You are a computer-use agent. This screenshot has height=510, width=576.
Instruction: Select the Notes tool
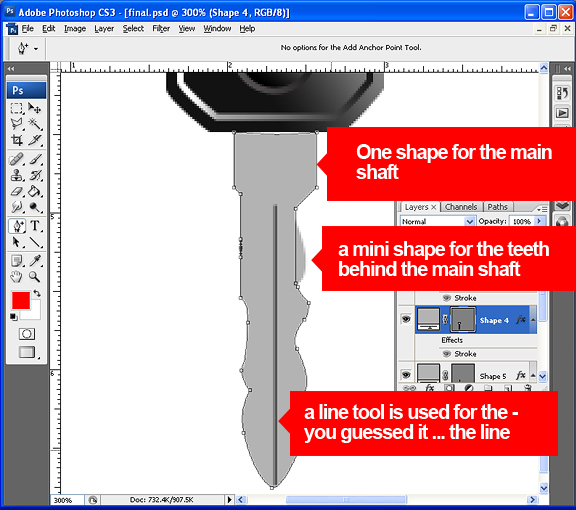17,261
